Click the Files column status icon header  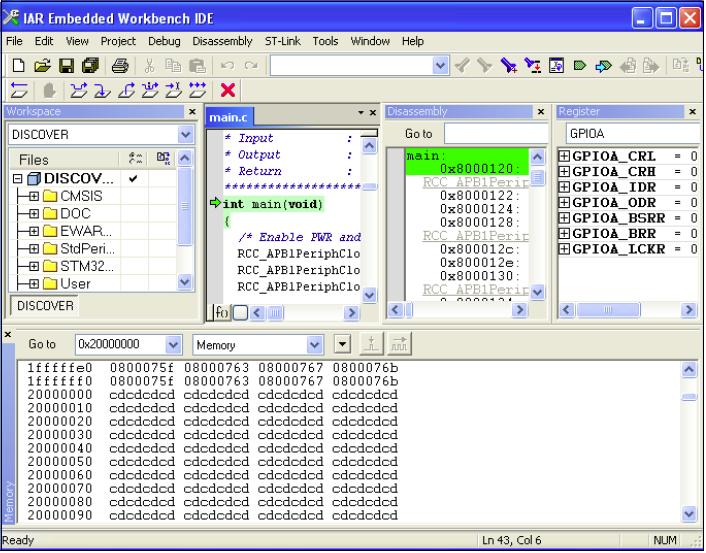click(135, 159)
